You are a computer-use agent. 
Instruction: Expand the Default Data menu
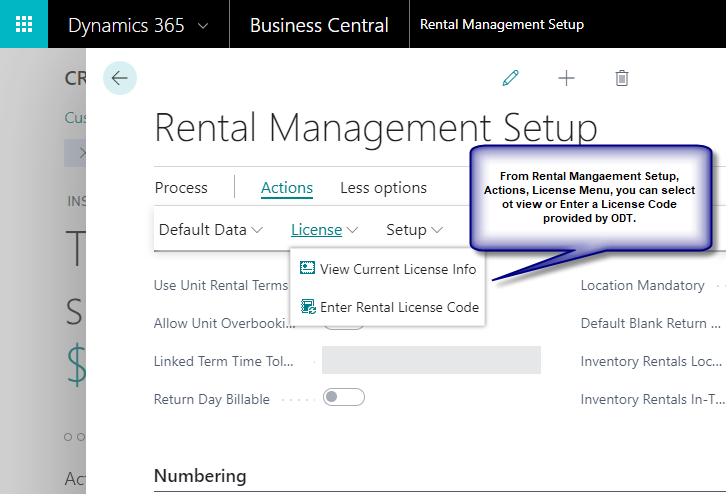(211, 230)
